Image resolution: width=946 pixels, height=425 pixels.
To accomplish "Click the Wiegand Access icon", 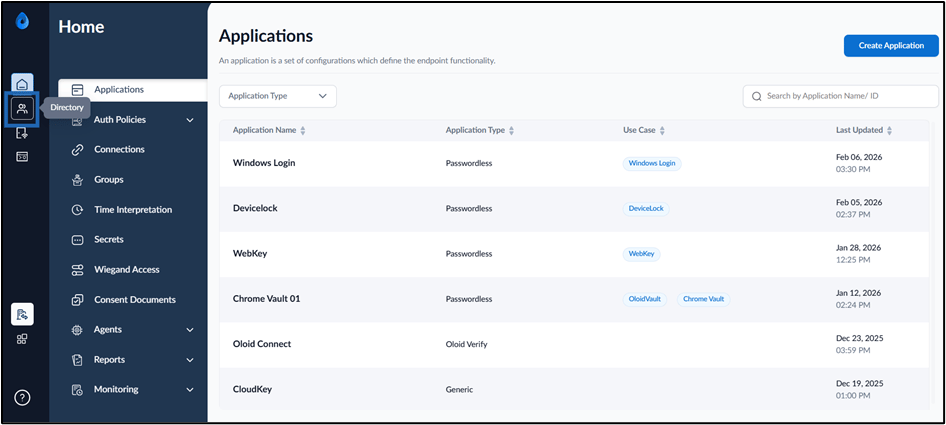I will click(77, 270).
